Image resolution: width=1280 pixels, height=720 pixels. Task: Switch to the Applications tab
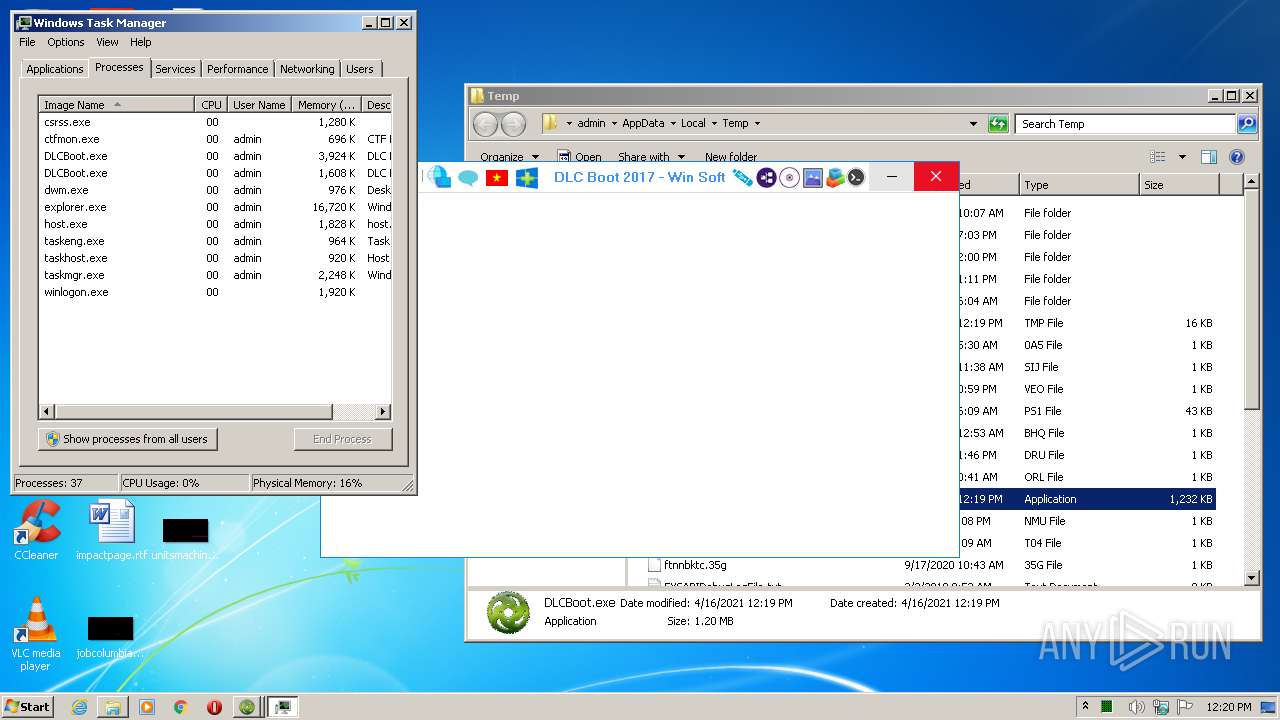[54, 69]
